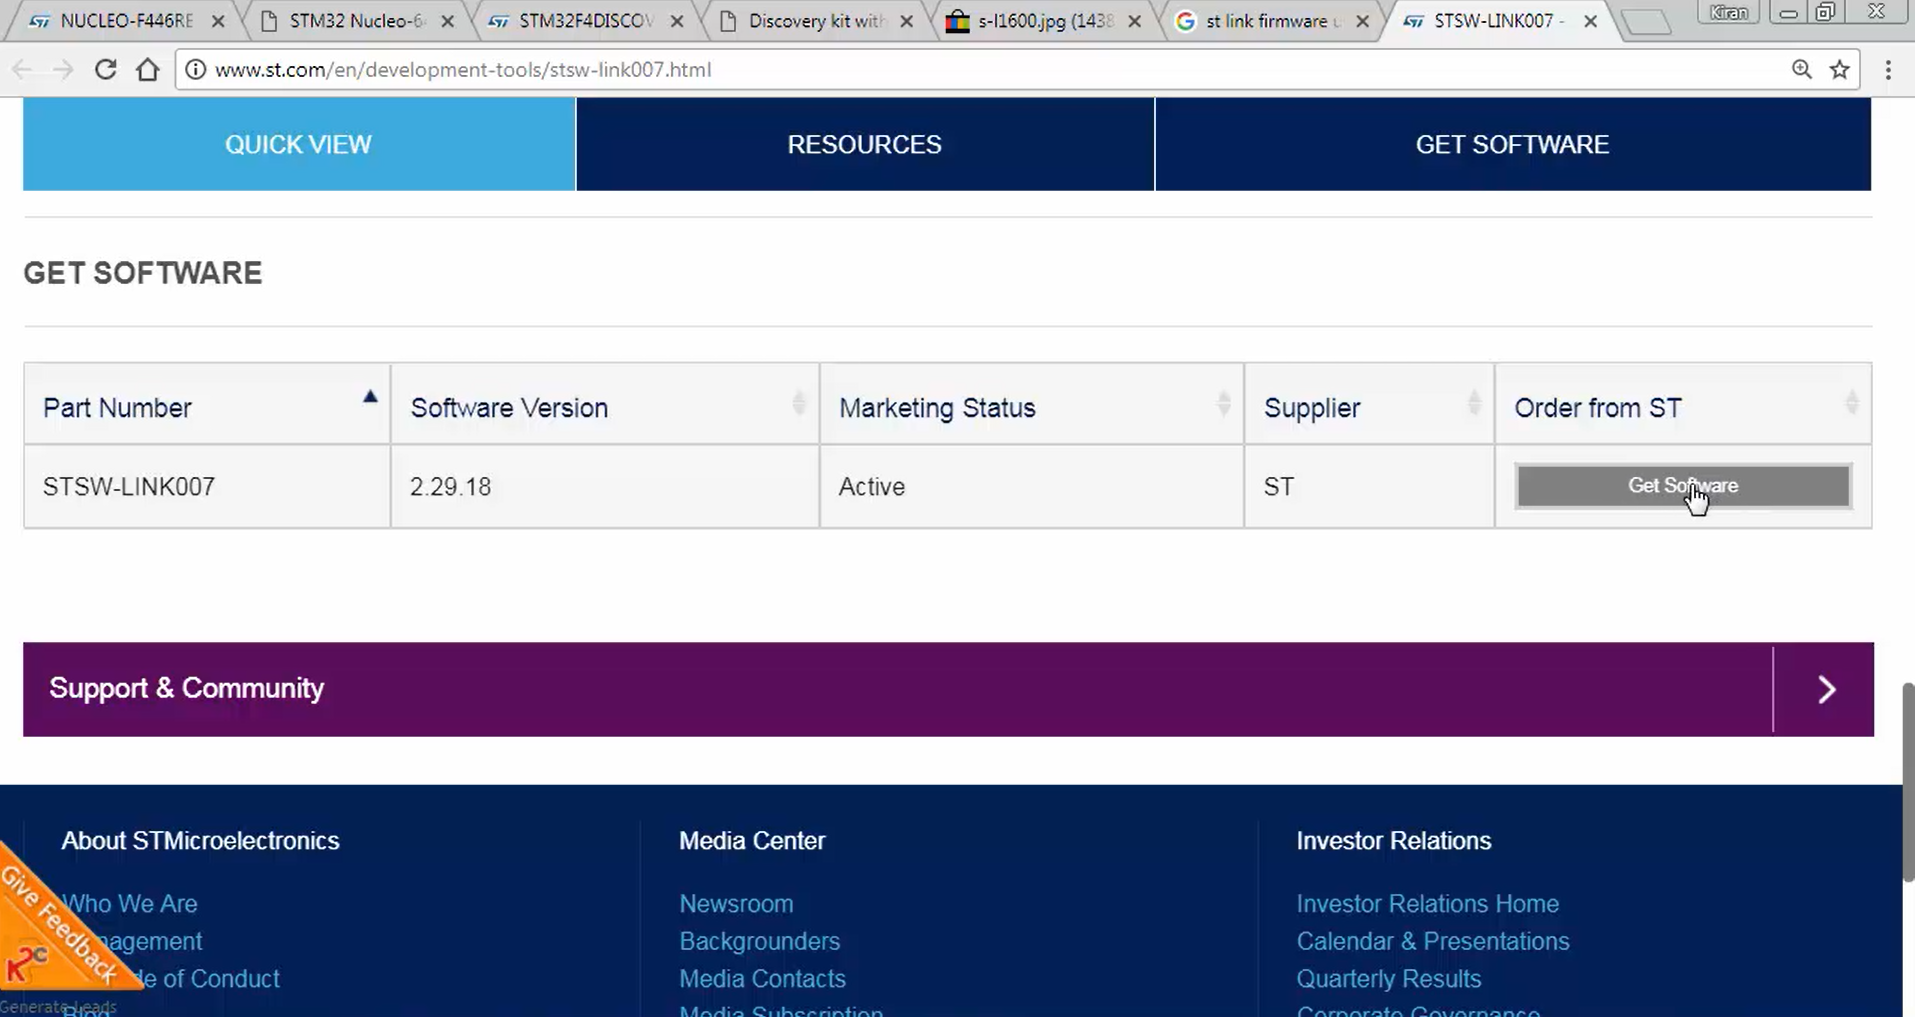Go to the browser home page icon

(148, 69)
